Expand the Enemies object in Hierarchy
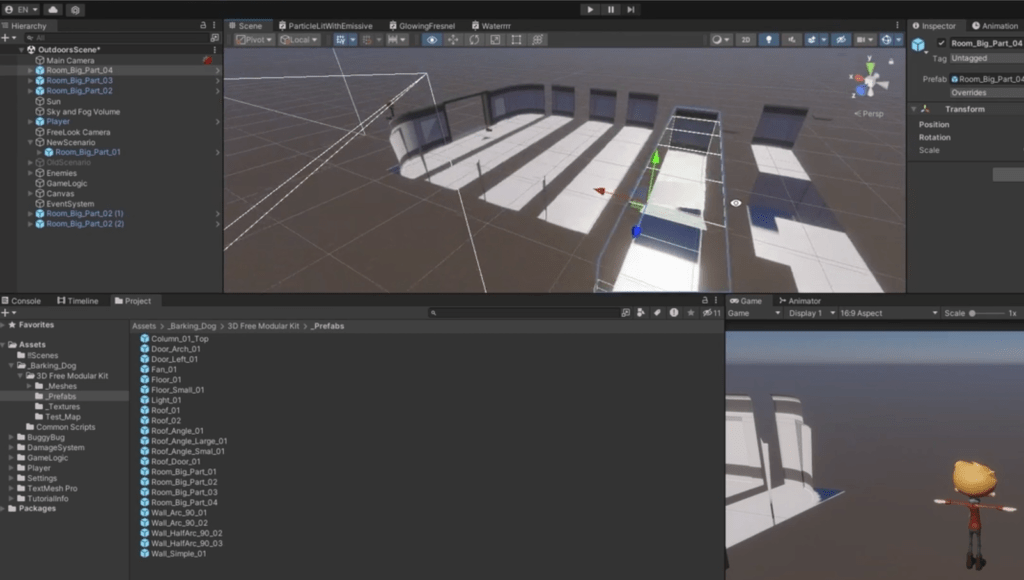This screenshot has height=580, width=1024. click(30, 173)
